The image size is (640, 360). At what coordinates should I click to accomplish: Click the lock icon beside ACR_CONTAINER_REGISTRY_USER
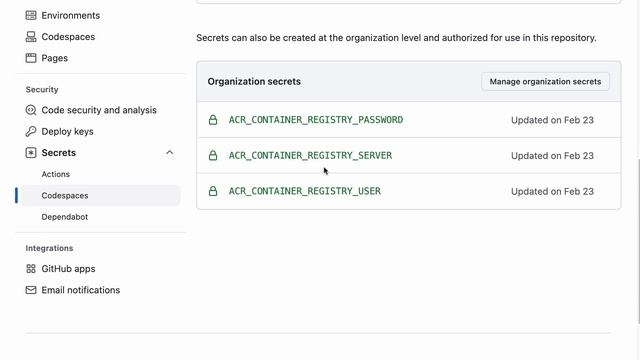click(213, 191)
